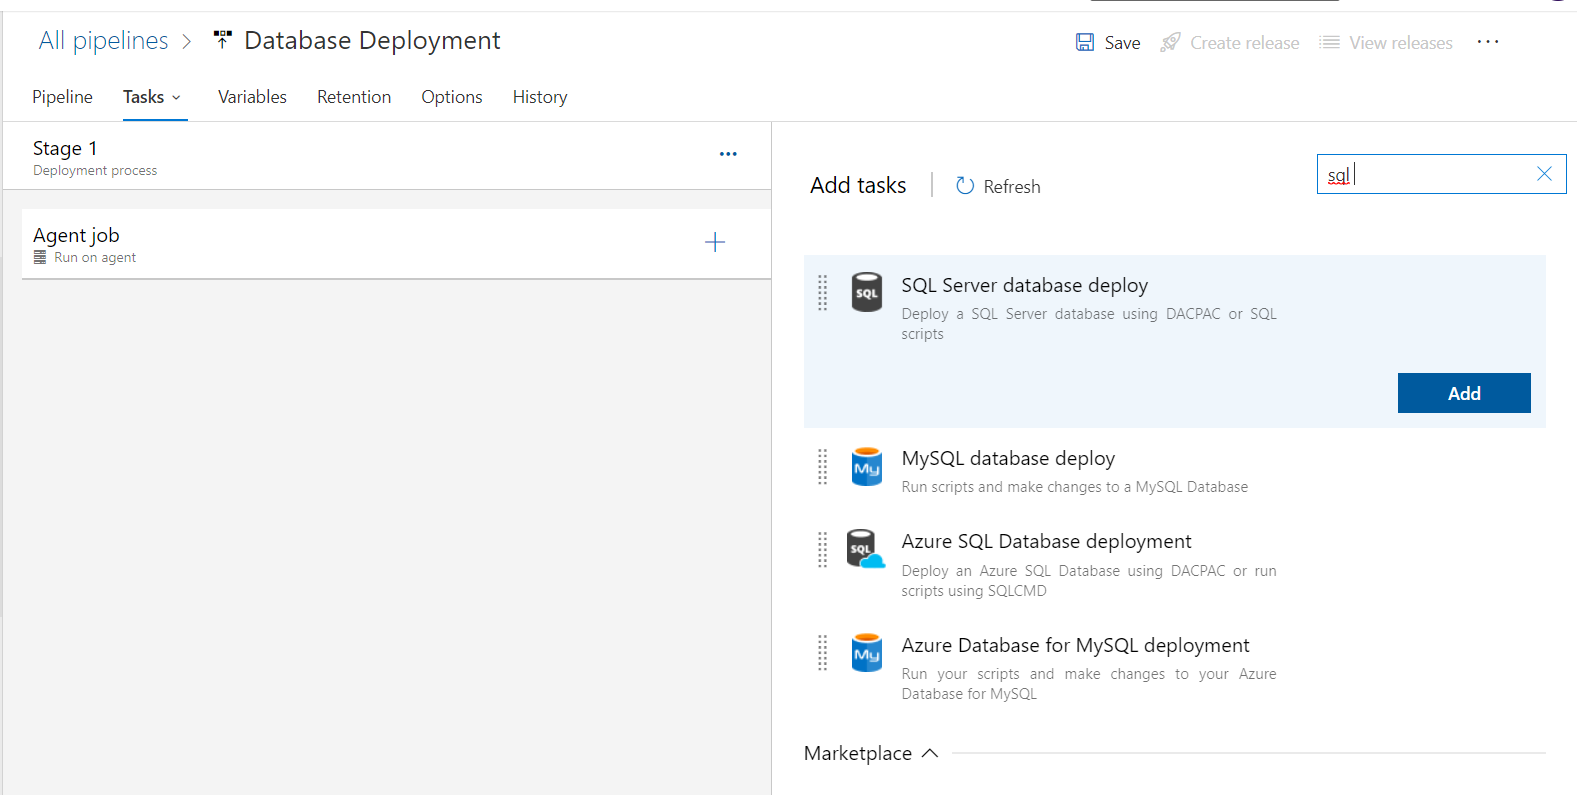Image resolution: width=1577 pixels, height=795 pixels.
Task: Clear the sql search box text
Action: [1544, 174]
